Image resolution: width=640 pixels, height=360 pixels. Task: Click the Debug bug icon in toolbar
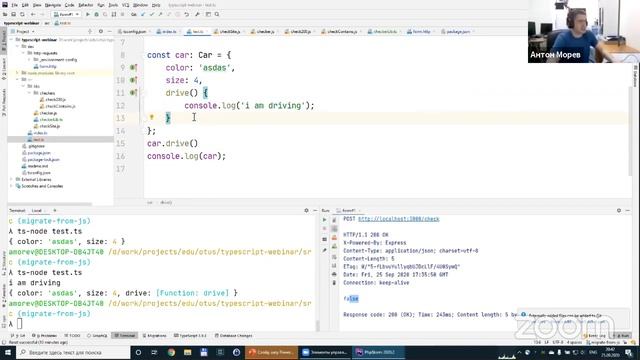[97, 14]
